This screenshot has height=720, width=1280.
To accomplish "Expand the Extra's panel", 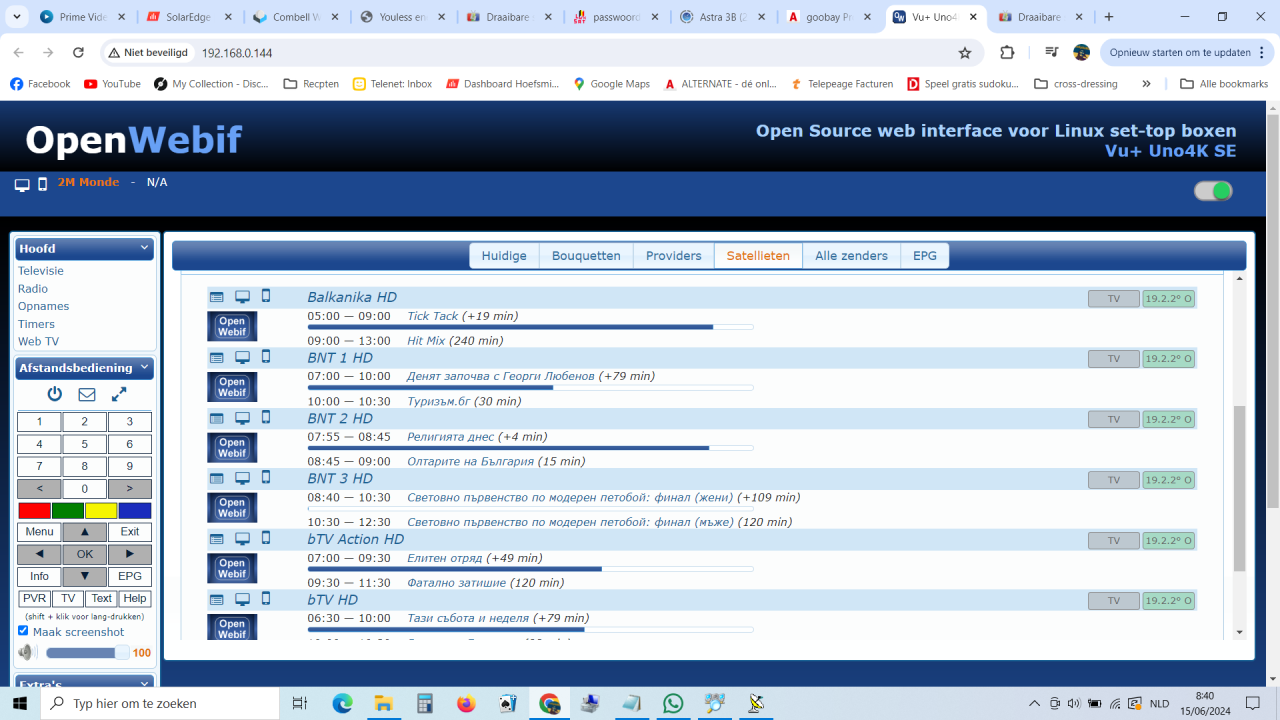I will click(x=144, y=684).
